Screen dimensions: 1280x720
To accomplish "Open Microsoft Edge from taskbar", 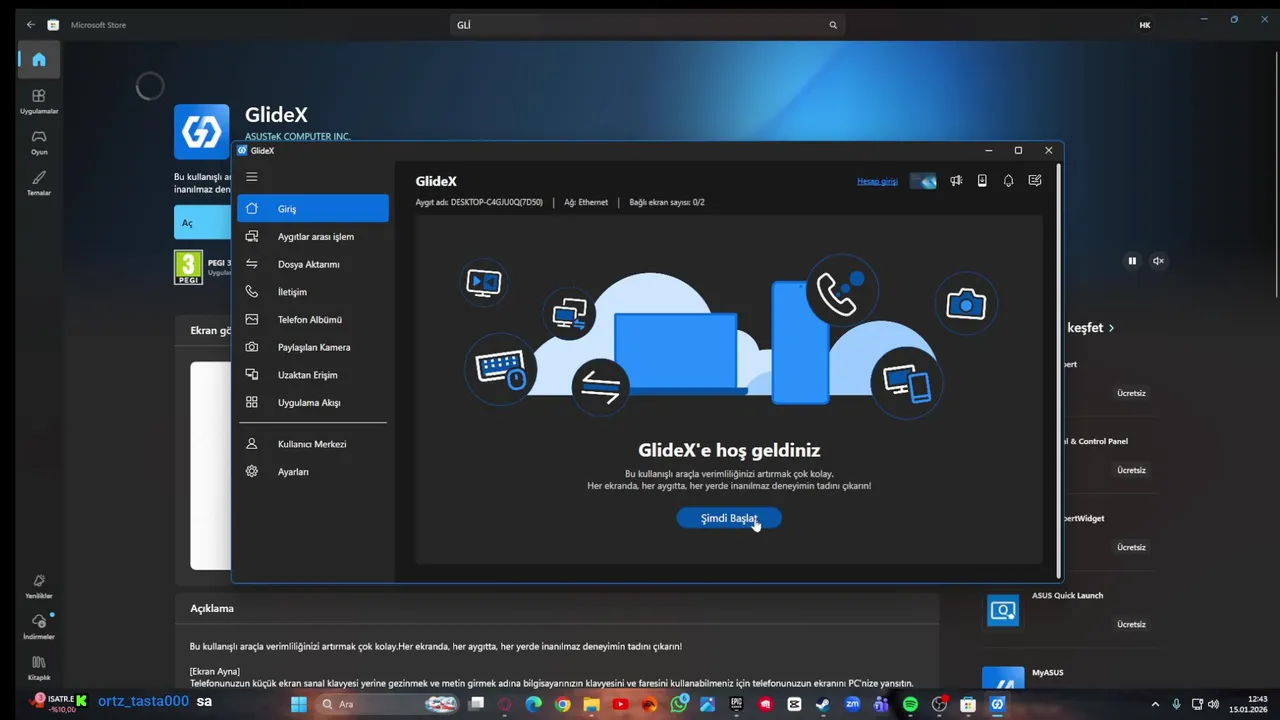I will click(533, 704).
